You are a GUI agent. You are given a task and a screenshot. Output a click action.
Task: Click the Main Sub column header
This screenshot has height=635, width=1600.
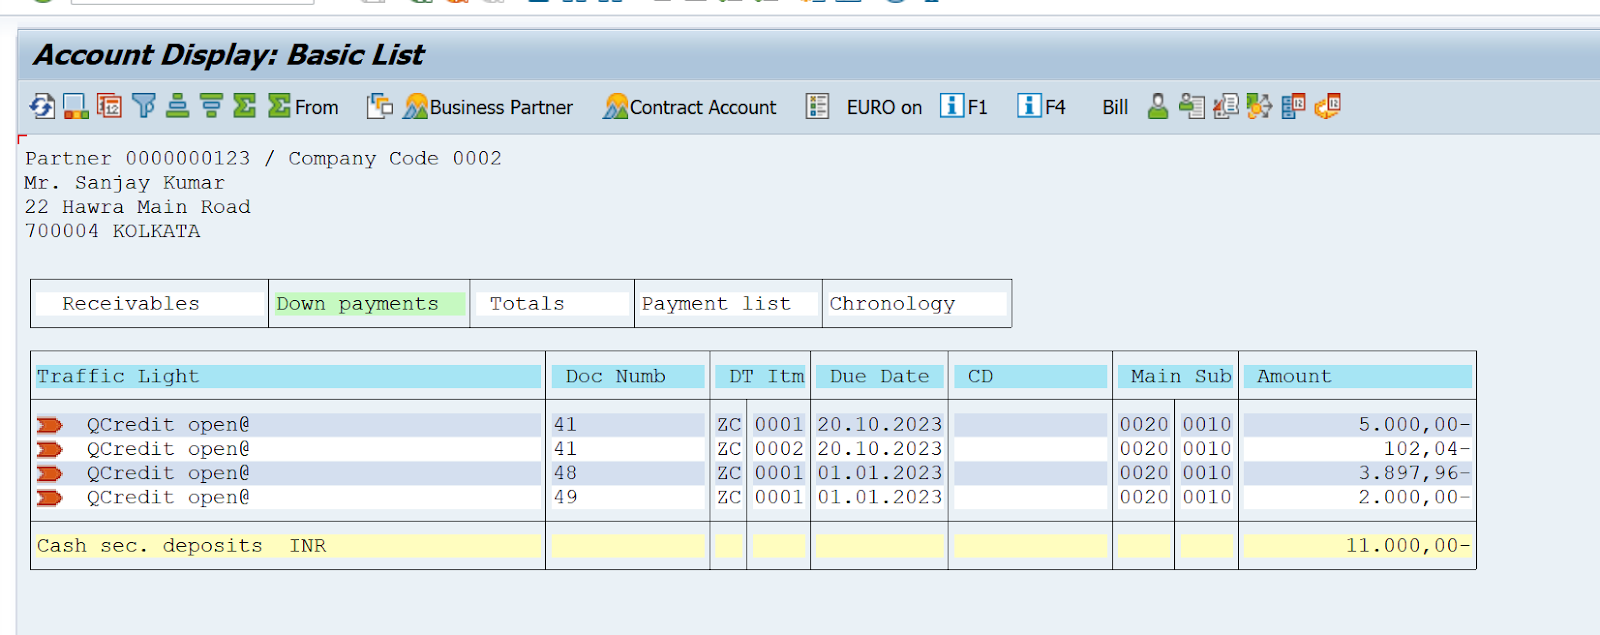[1175, 376]
